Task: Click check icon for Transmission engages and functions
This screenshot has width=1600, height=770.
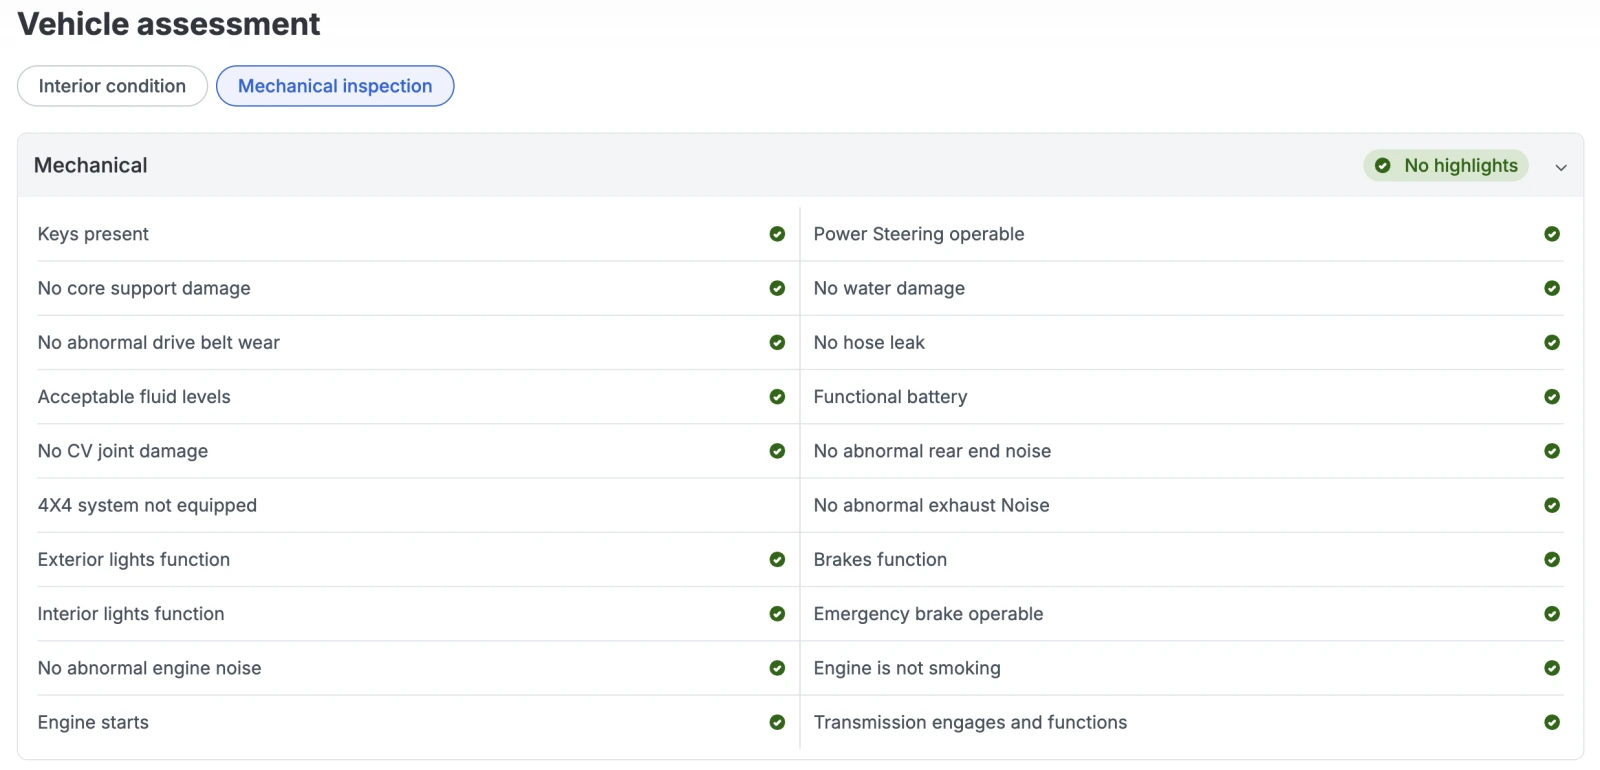Action: click(x=1552, y=722)
